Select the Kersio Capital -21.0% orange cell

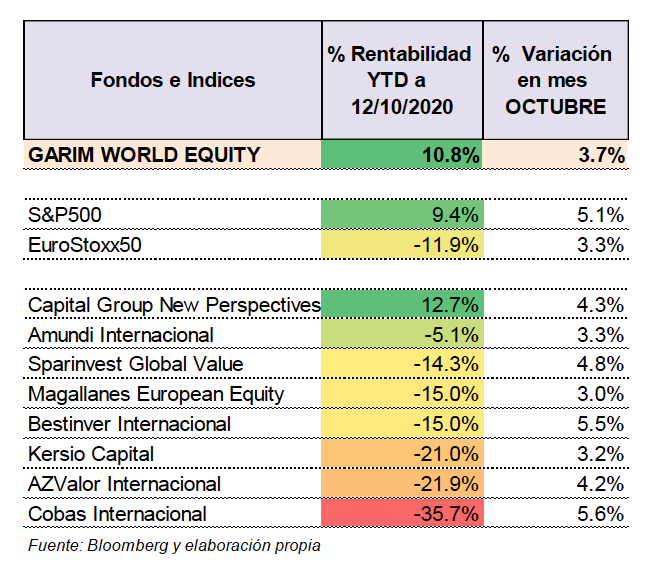(x=402, y=454)
